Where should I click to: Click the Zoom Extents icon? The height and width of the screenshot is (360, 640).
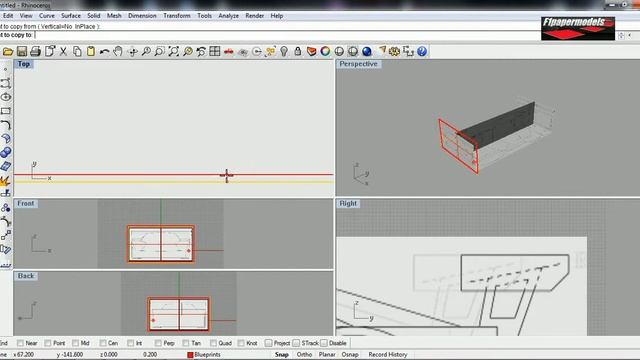click(173, 51)
